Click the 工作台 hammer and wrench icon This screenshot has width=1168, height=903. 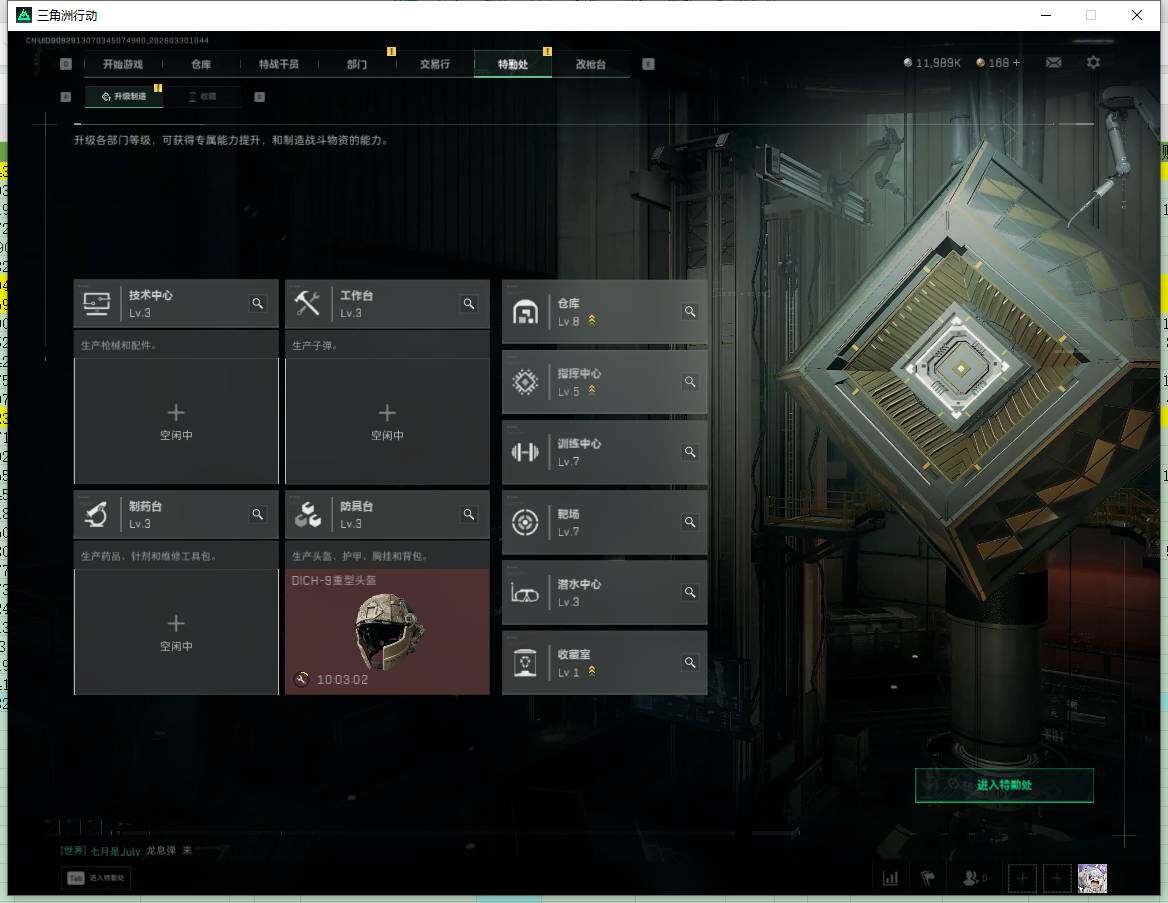click(307, 303)
